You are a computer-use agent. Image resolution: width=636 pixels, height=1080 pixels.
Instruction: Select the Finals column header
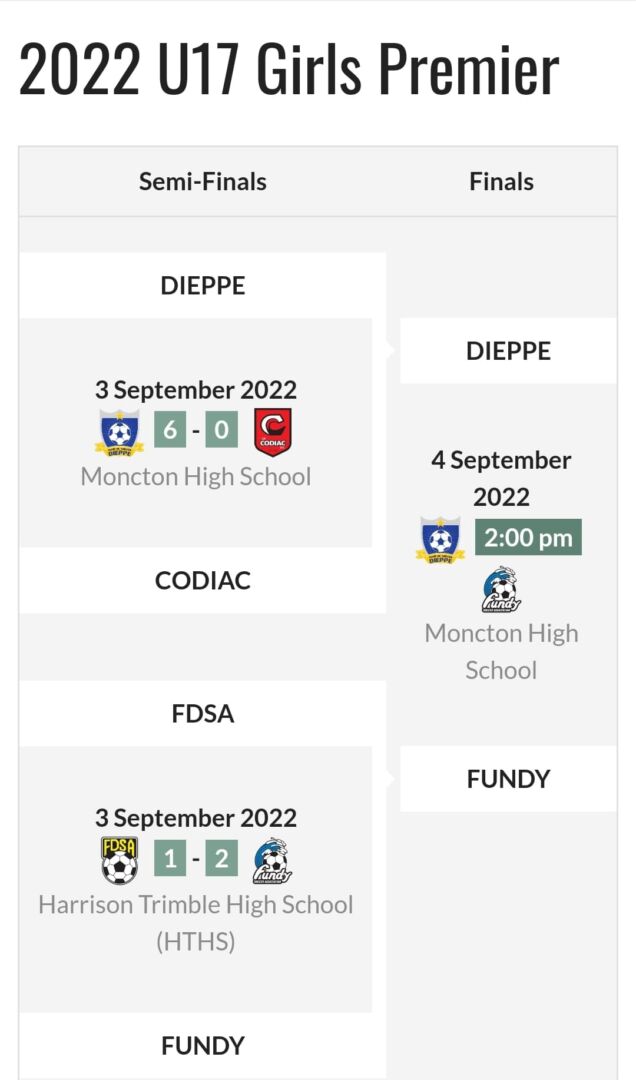(502, 181)
